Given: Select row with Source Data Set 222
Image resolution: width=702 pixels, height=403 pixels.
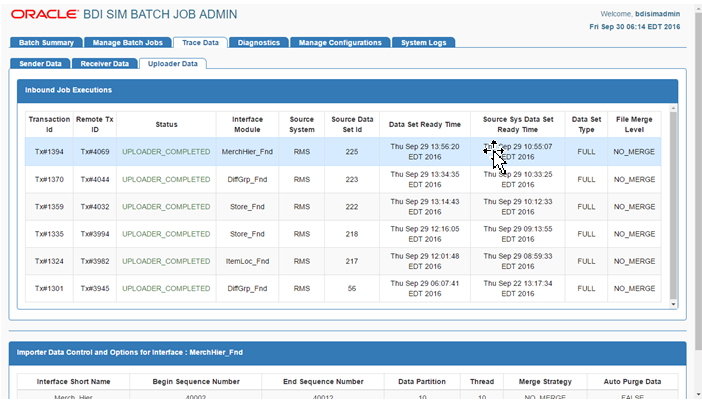Looking at the screenshot, I should [342, 206].
